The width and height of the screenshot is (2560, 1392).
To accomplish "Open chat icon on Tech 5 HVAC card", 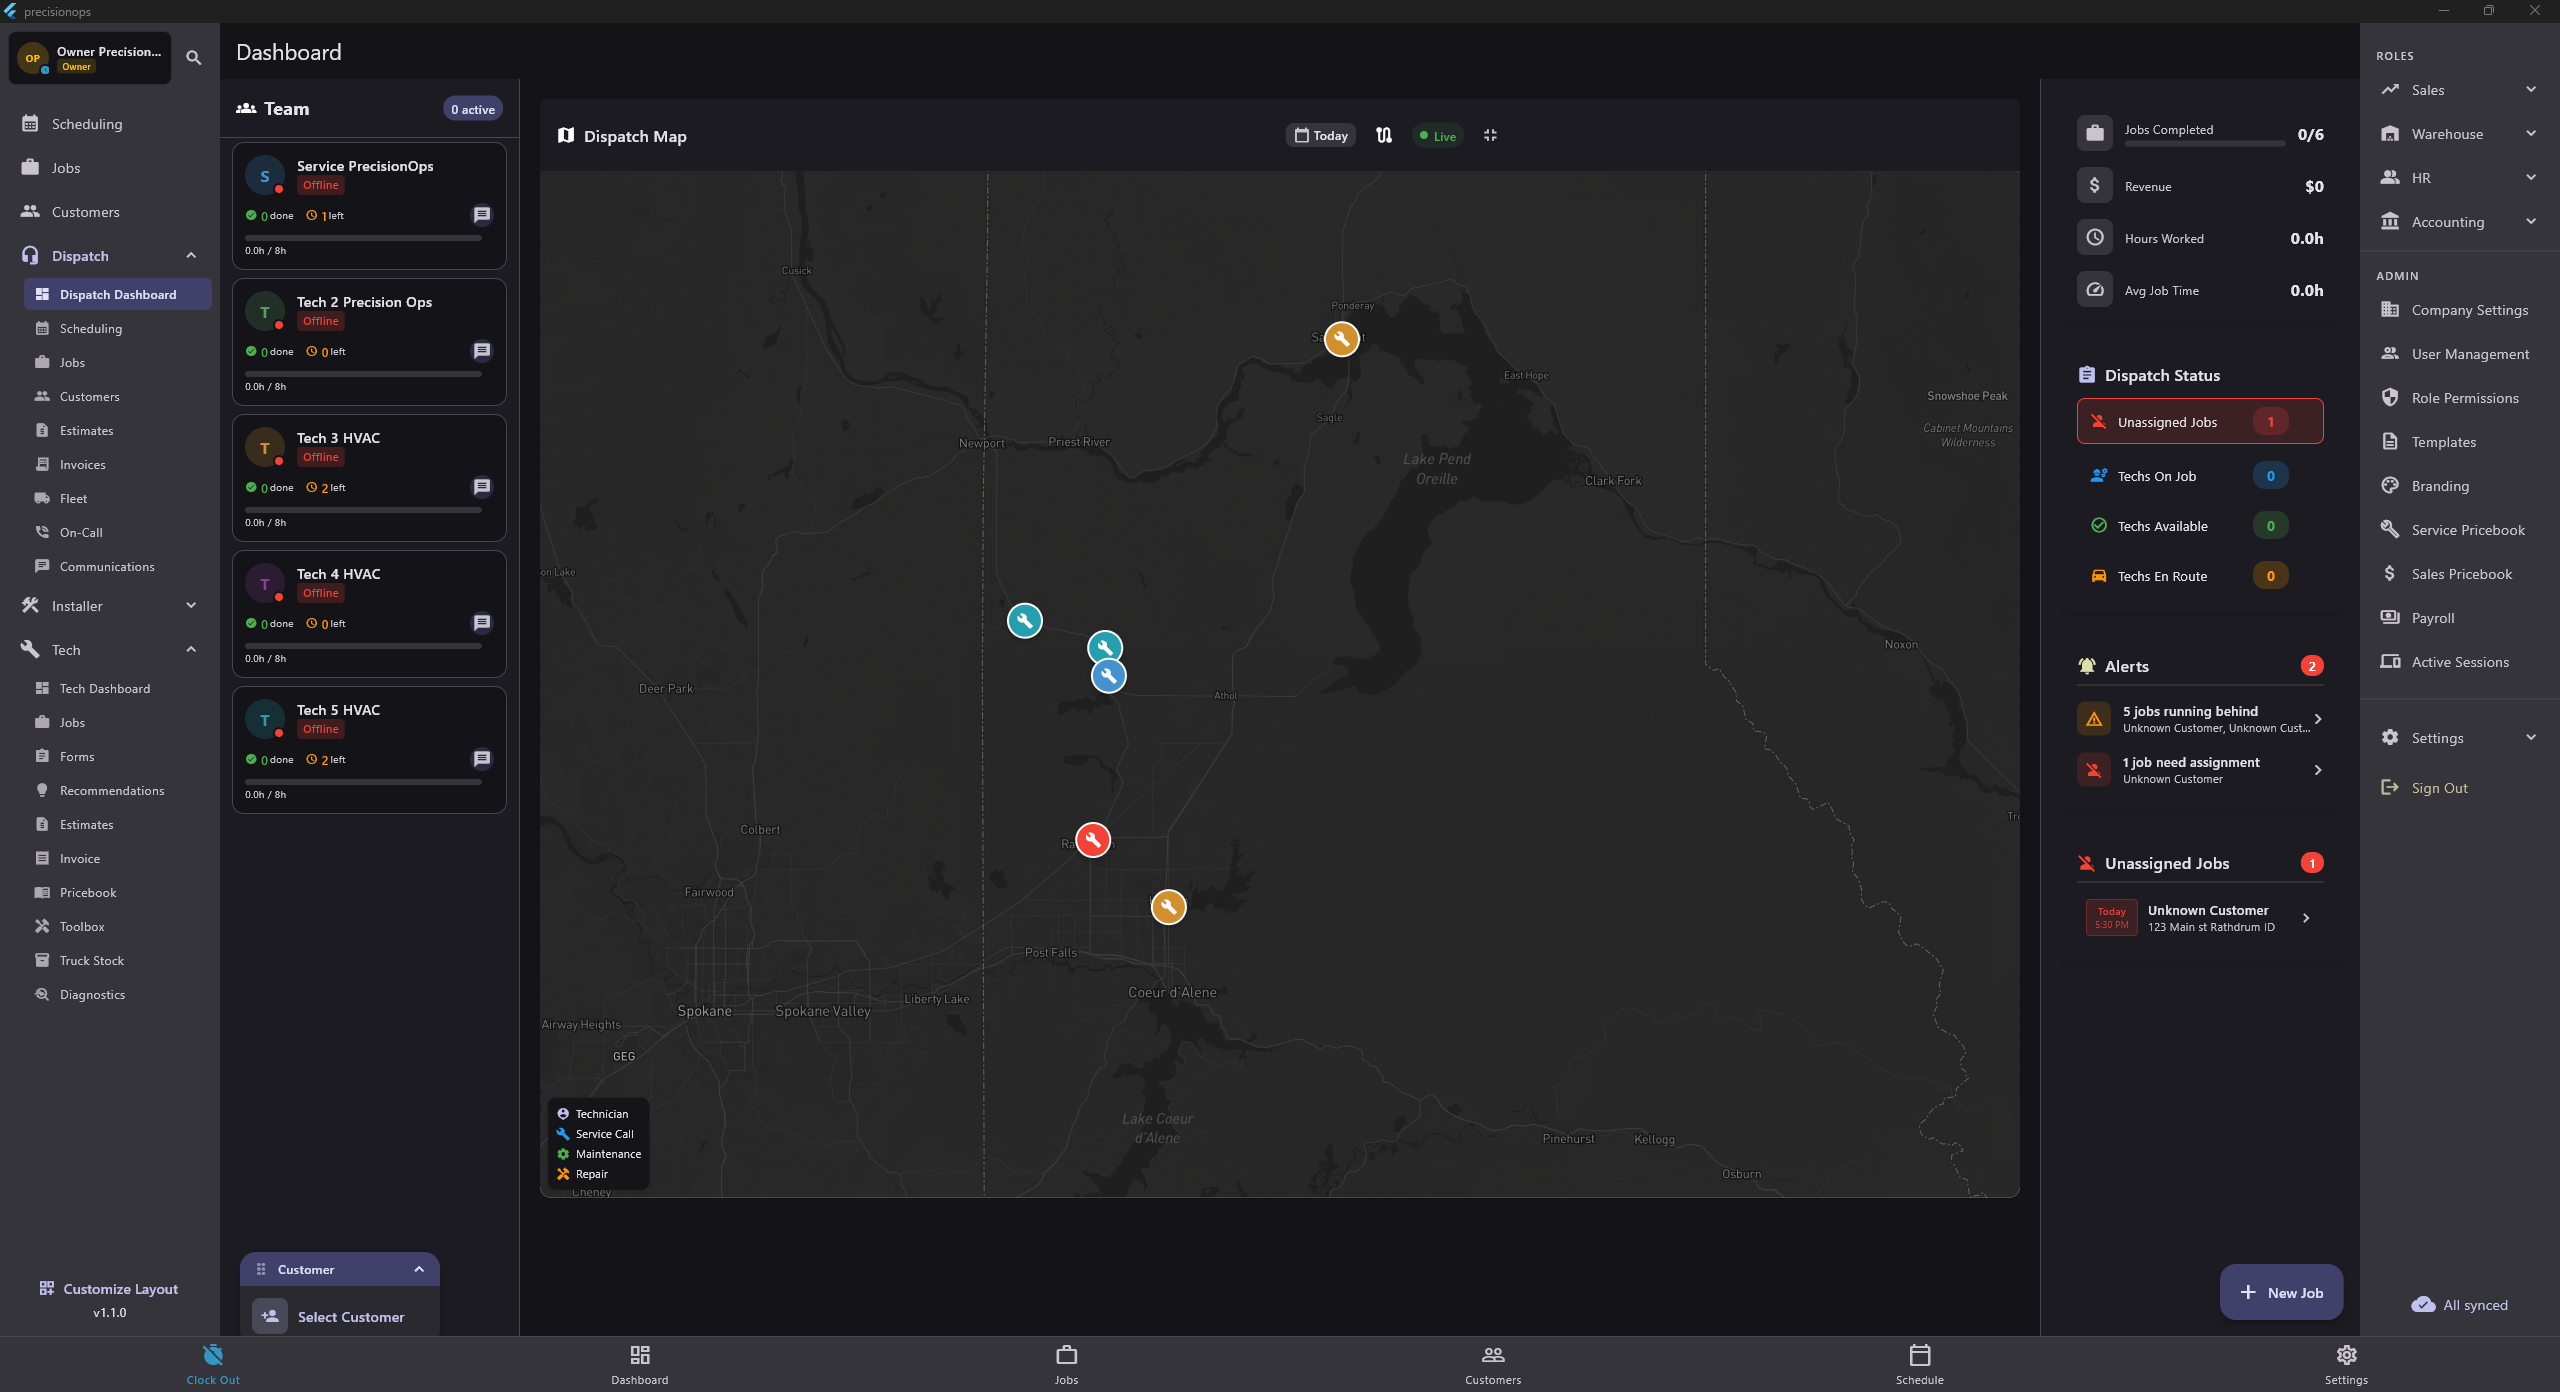I will 482,759.
